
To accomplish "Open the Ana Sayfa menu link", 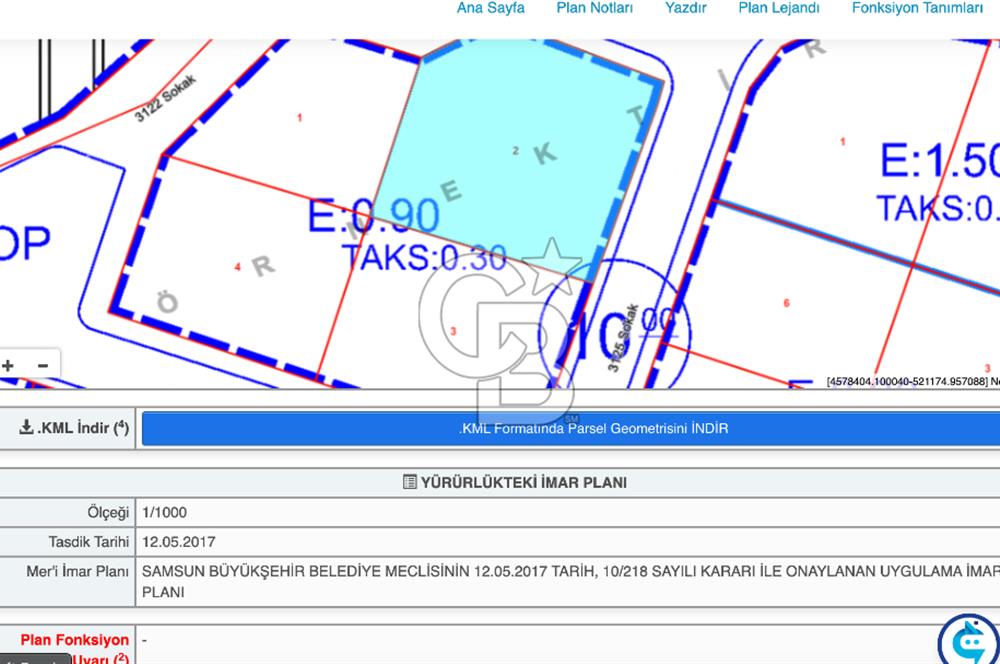I will coord(490,8).
